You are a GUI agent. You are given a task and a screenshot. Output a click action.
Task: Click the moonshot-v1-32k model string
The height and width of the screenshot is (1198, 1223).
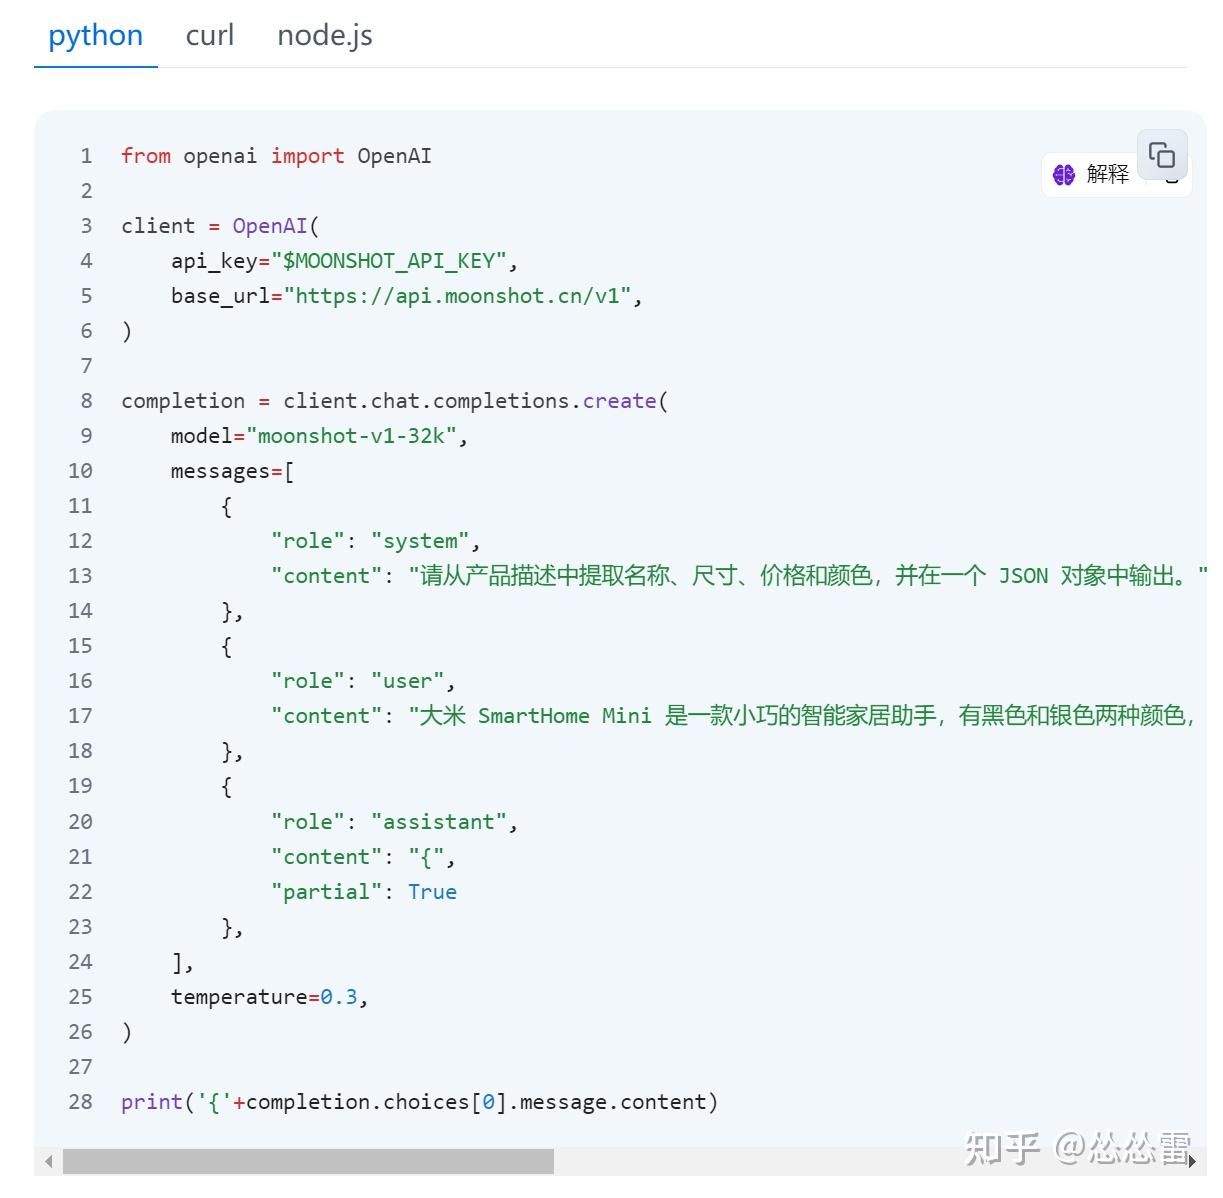click(354, 435)
